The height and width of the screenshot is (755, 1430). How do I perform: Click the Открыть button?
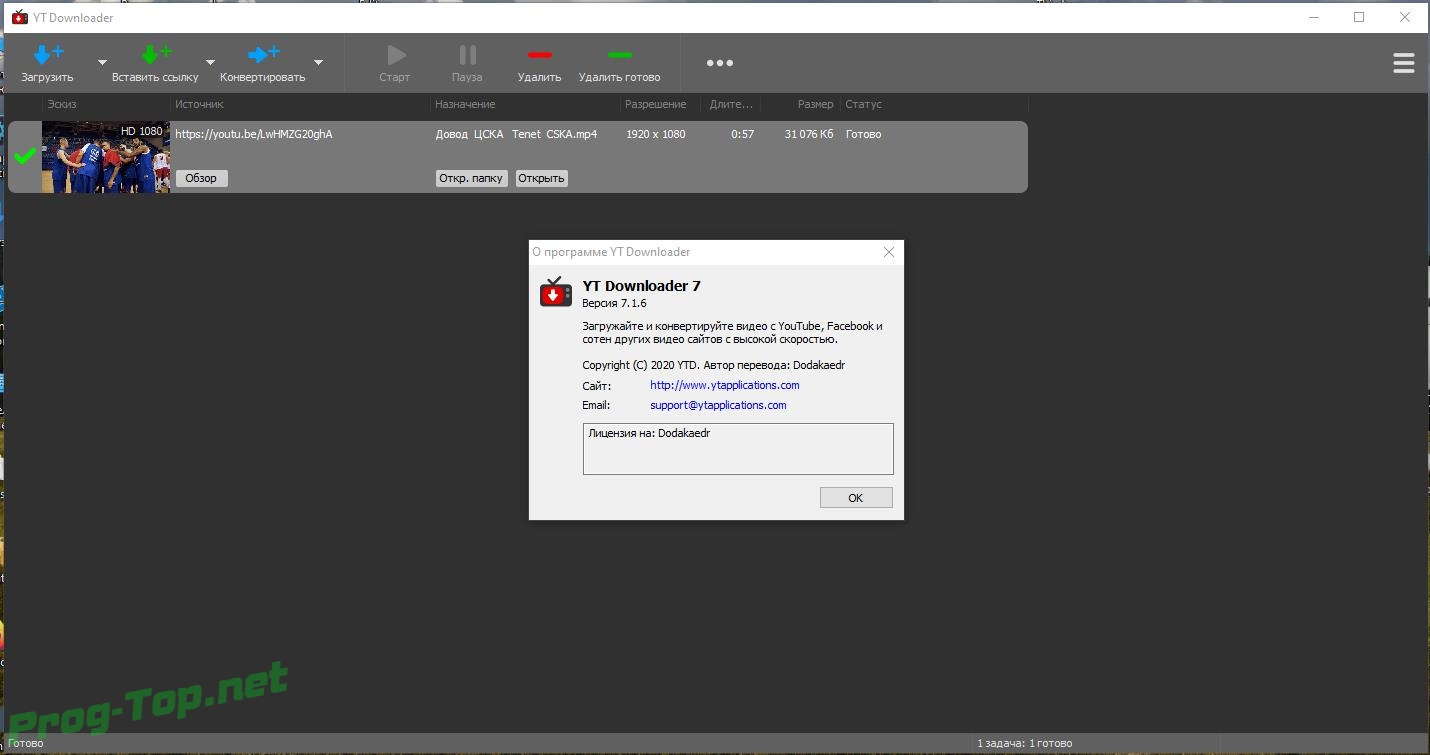(x=542, y=178)
